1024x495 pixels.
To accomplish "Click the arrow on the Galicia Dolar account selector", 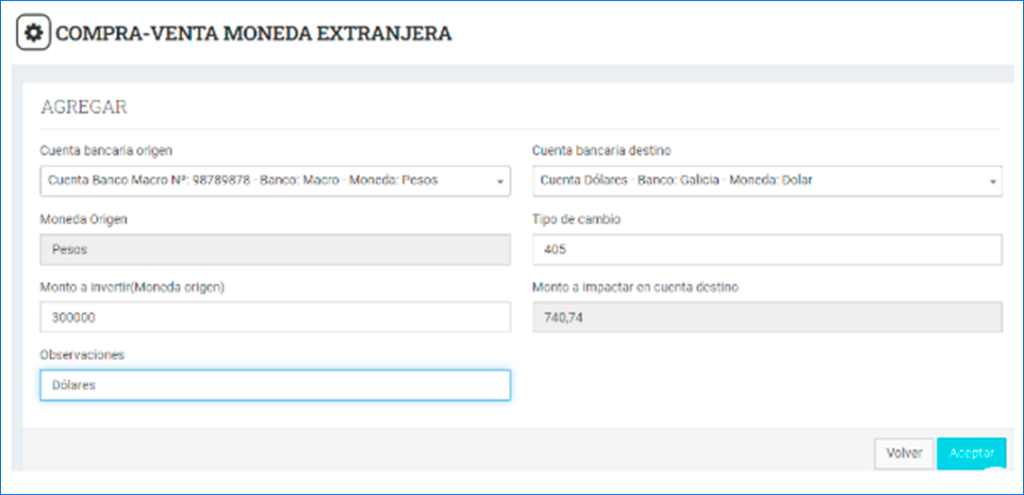I will point(993,182).
